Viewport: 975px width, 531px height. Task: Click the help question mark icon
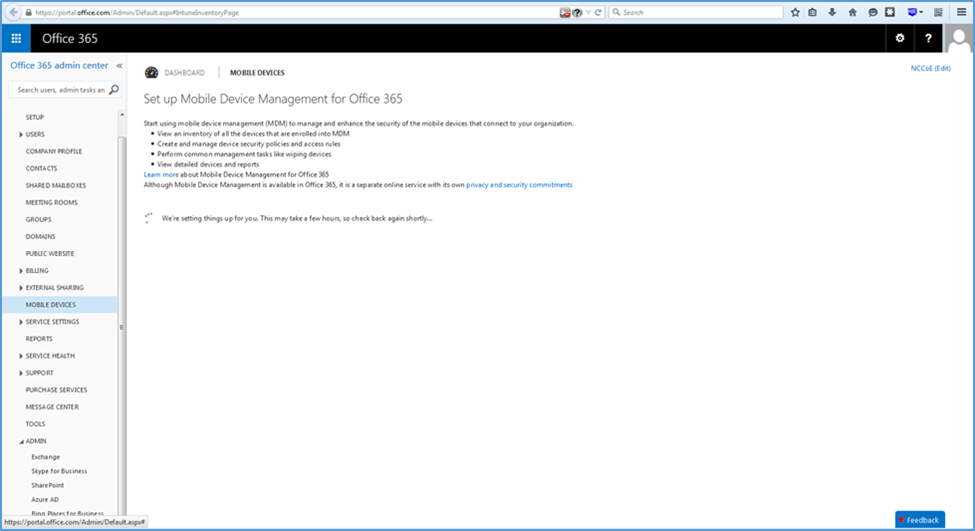tap(928, 39)
